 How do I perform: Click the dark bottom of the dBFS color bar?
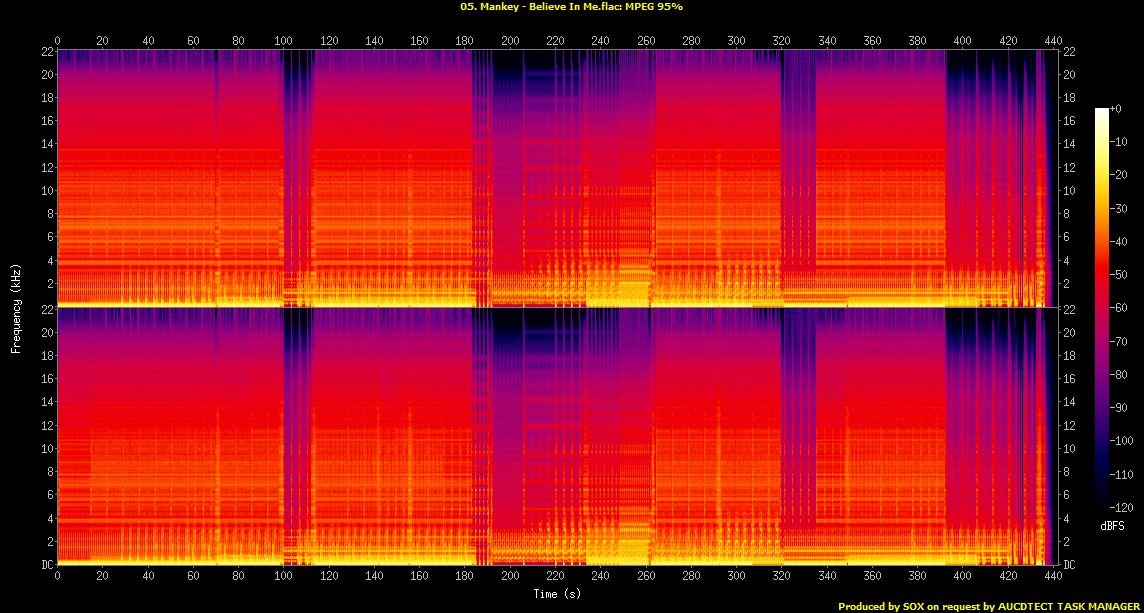pyautogui.click(x=1101, y=503)
